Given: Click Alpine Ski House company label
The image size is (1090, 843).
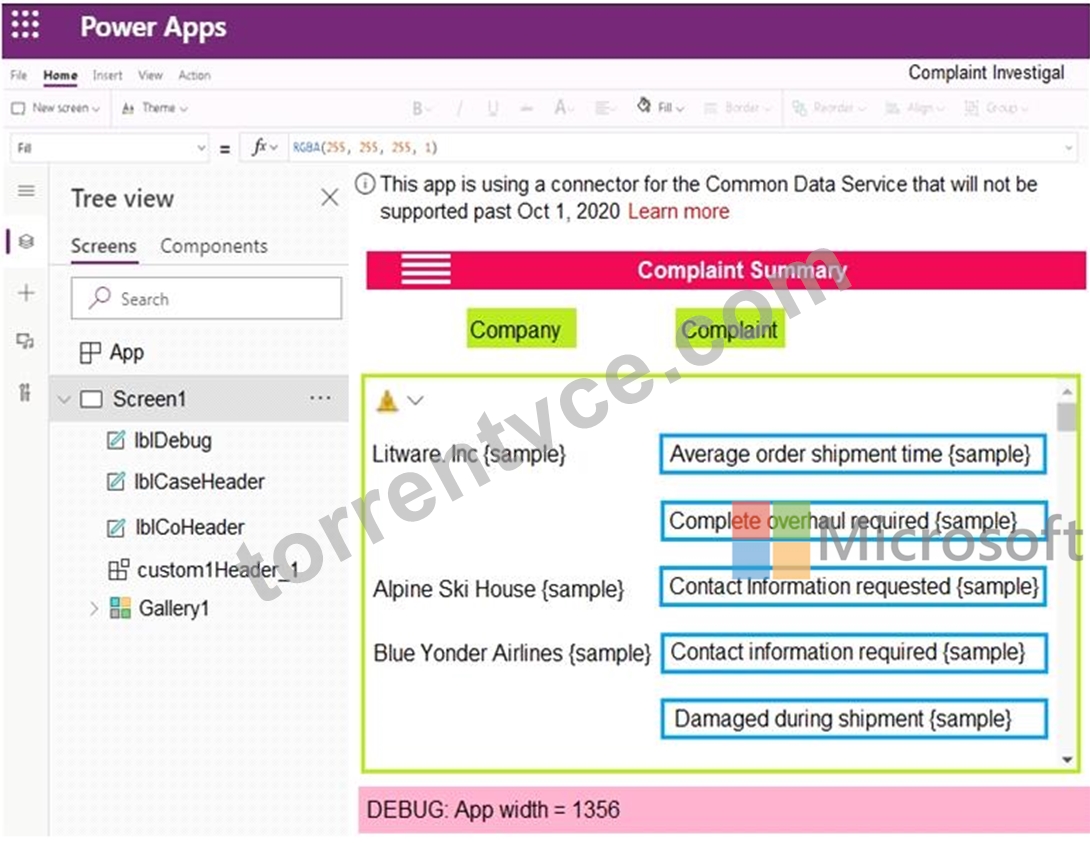Looking at the screenshot, I should click(x=498, y=589).
